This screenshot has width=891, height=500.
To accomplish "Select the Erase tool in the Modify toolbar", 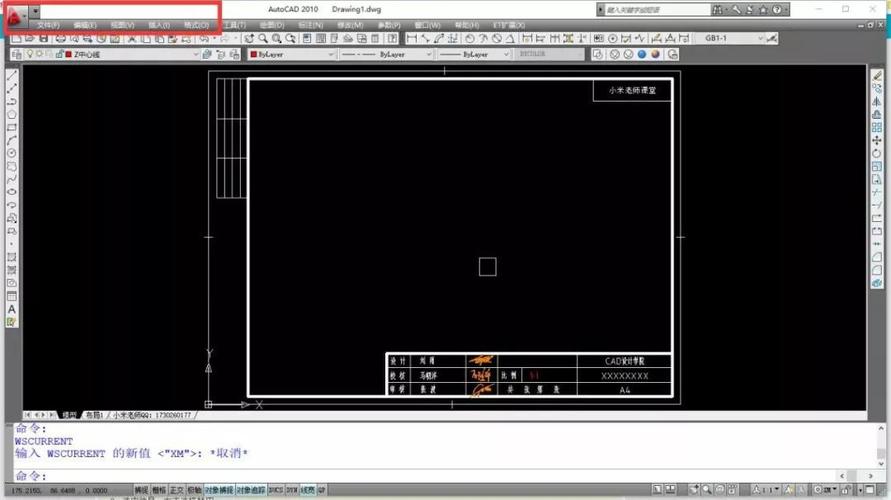I will coord(877,76).
